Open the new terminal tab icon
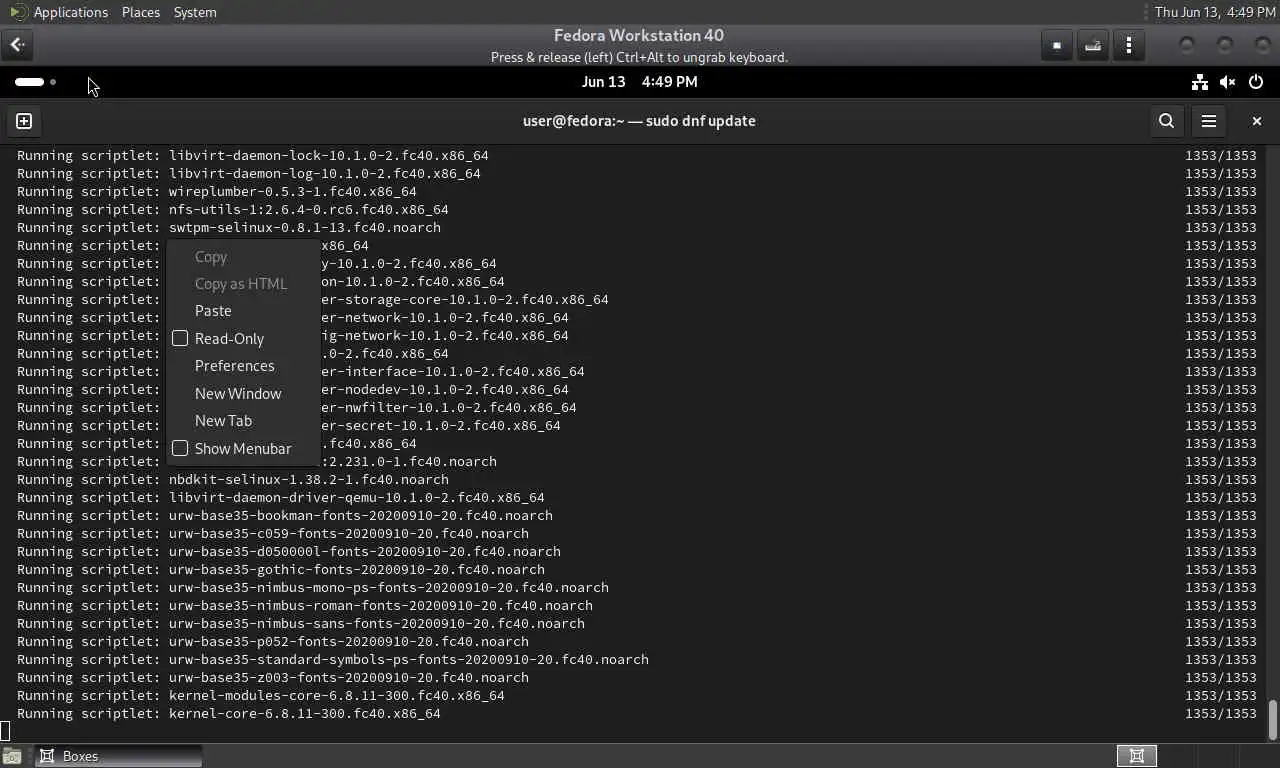The image size is (1280, 768). pyautogui.click(x=24, y=121)
